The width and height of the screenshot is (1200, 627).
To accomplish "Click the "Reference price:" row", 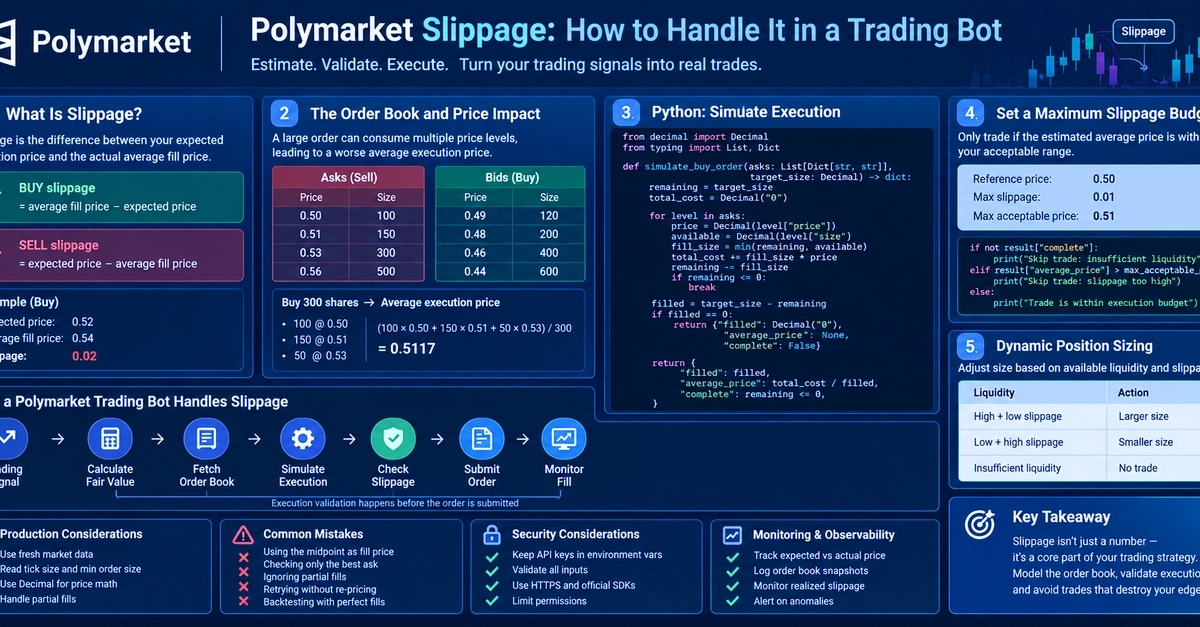I will point(1079,179).
